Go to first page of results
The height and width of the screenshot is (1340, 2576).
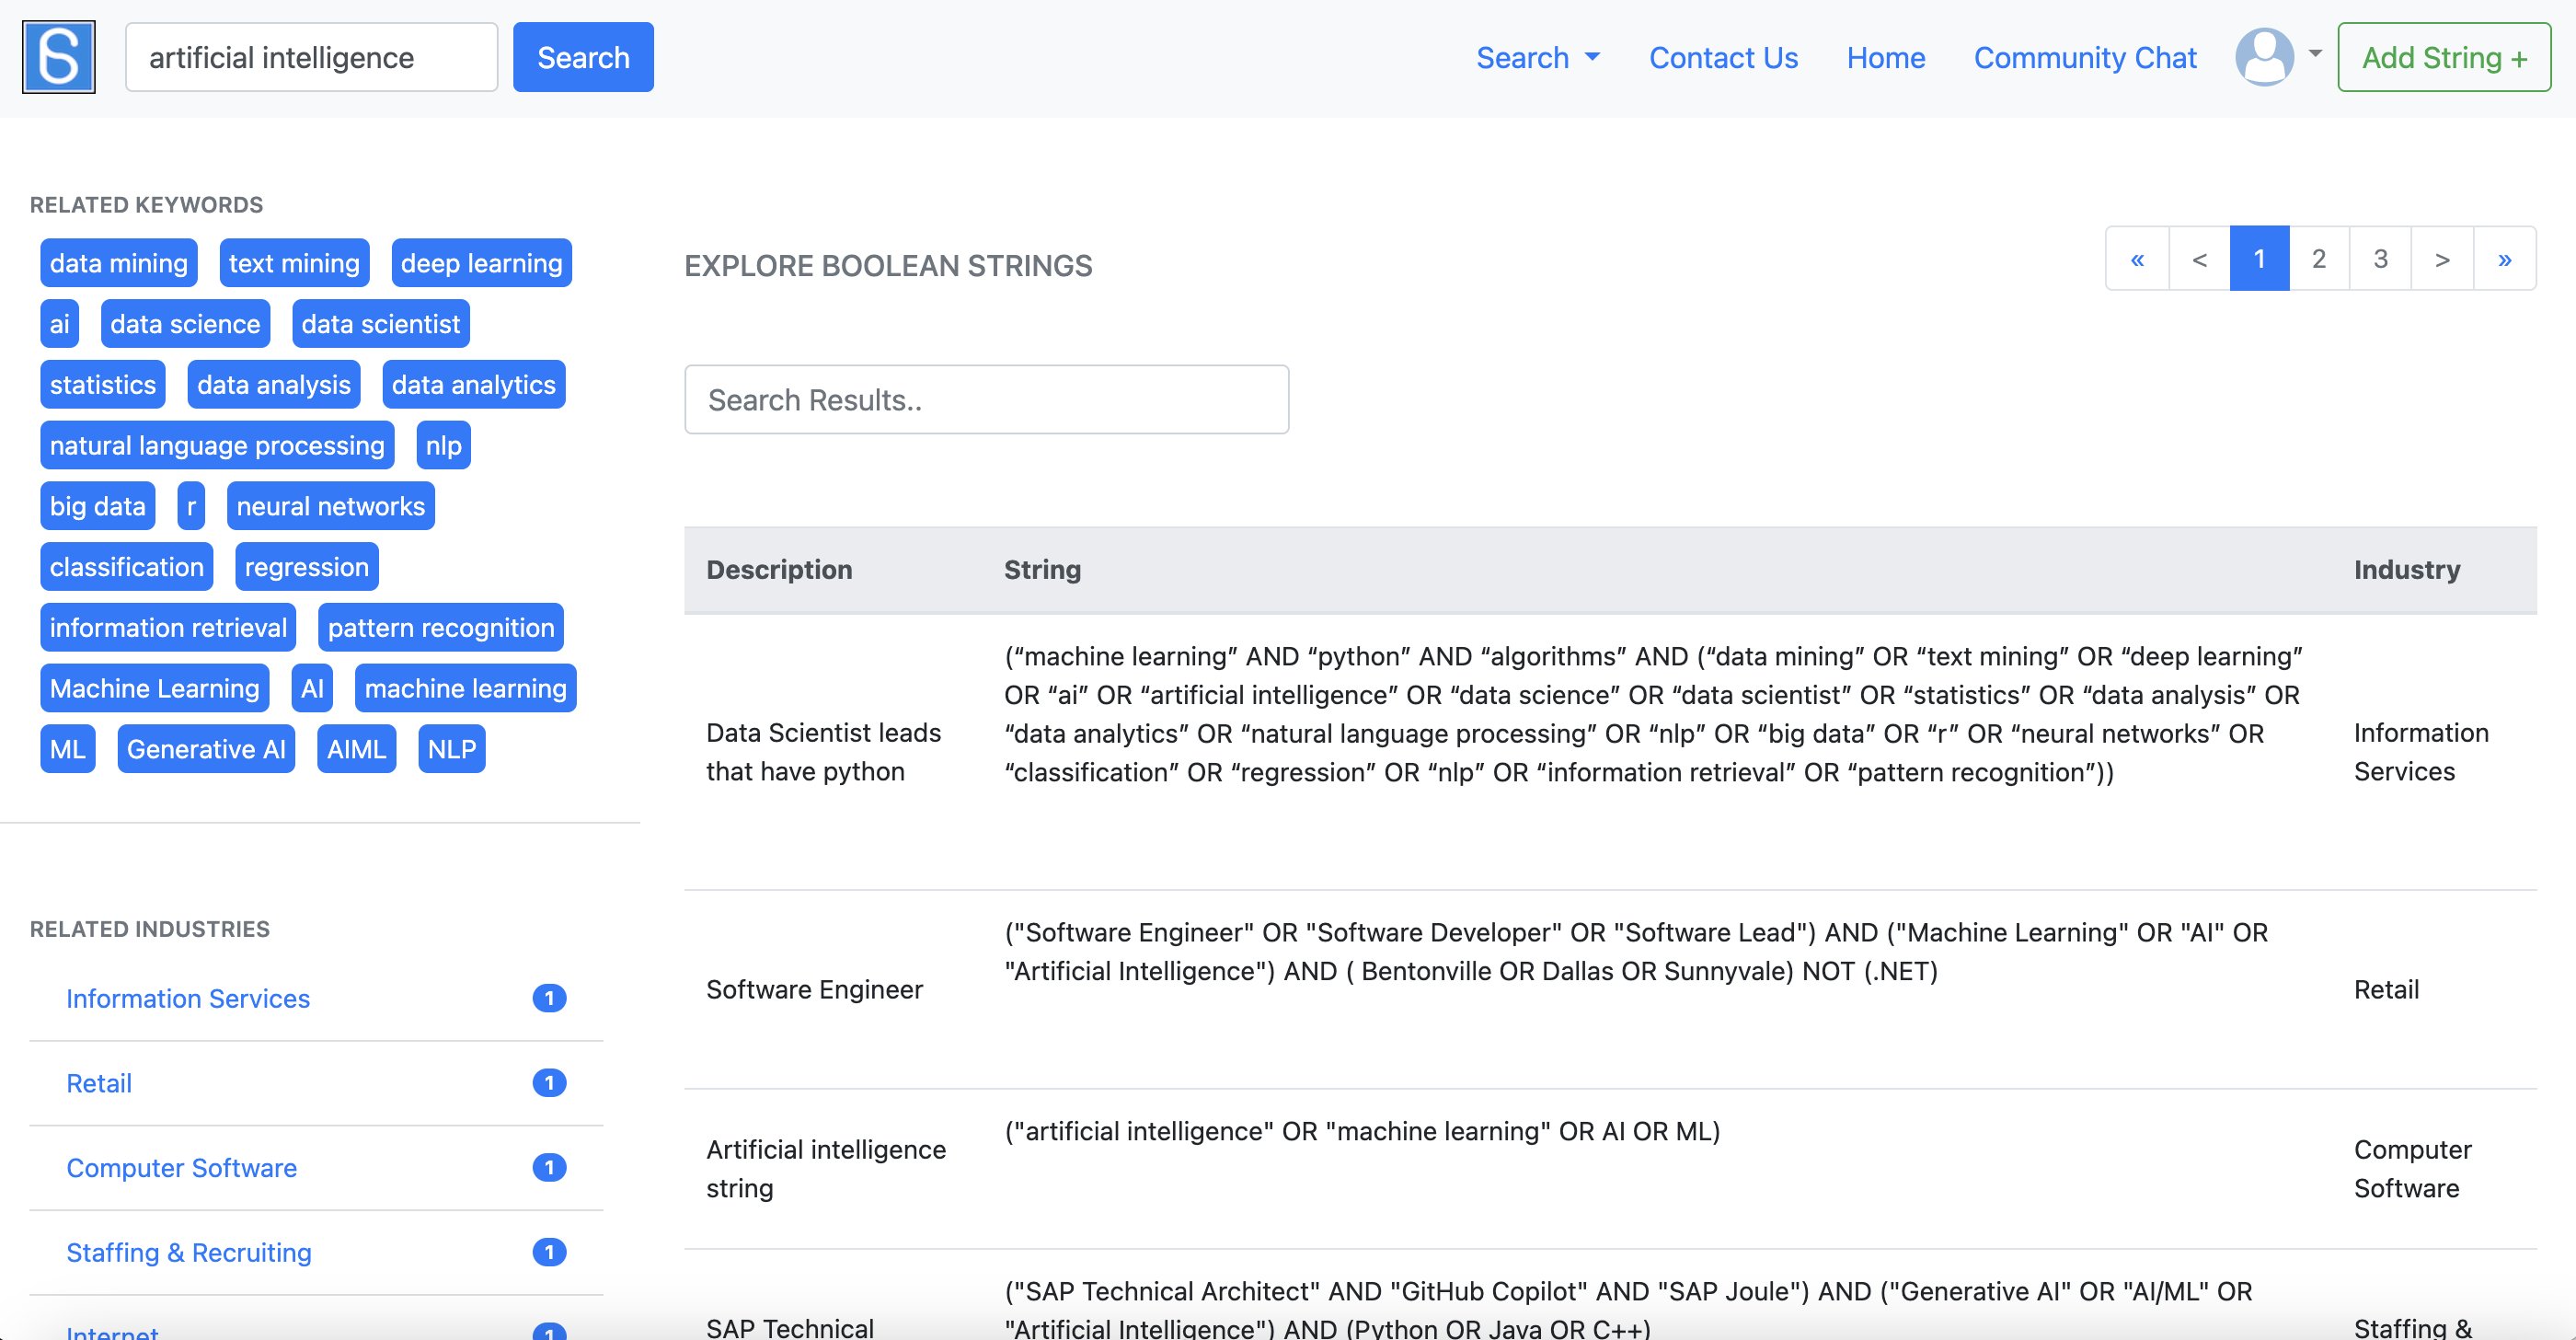(x=2137, y=259)
